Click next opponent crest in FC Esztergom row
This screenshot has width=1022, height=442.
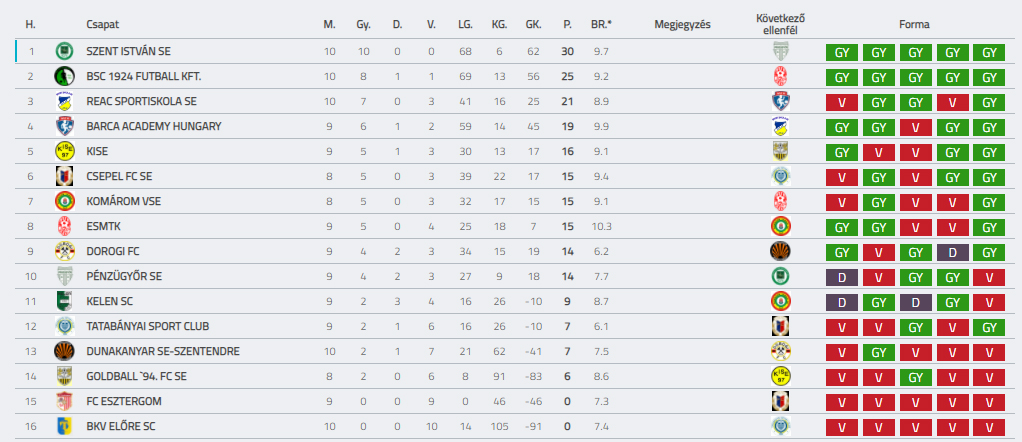[x=781, y=401]
